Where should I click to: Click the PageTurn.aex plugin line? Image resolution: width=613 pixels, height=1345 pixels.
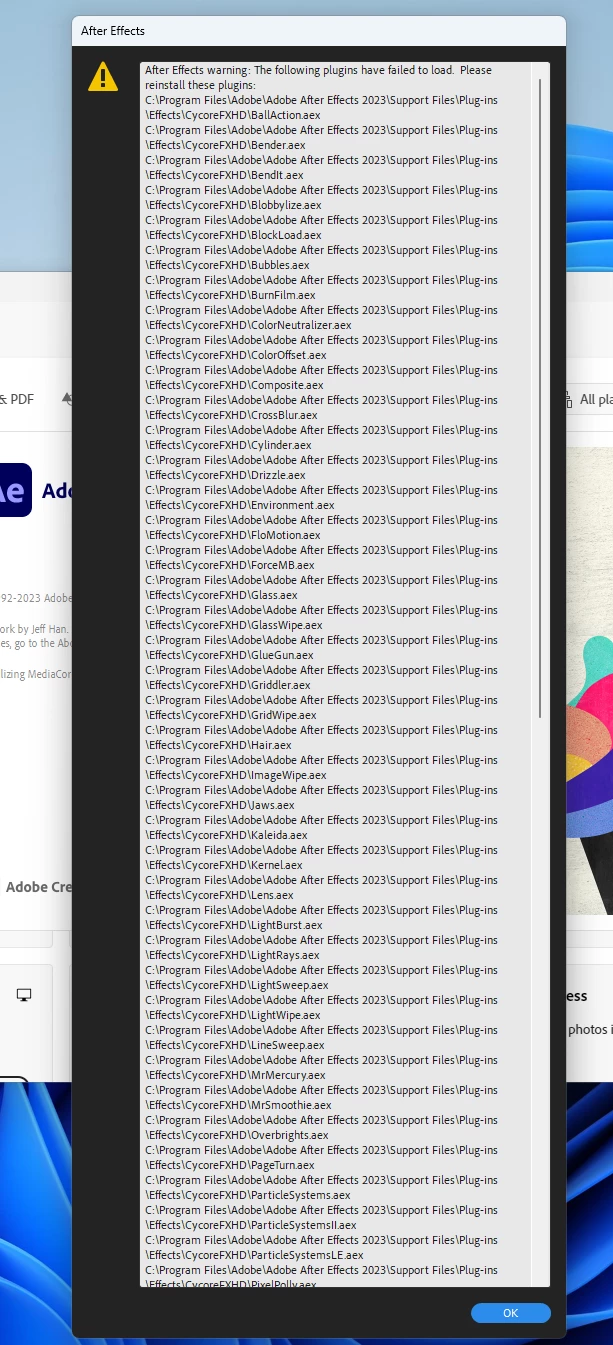pos(230,1165)
